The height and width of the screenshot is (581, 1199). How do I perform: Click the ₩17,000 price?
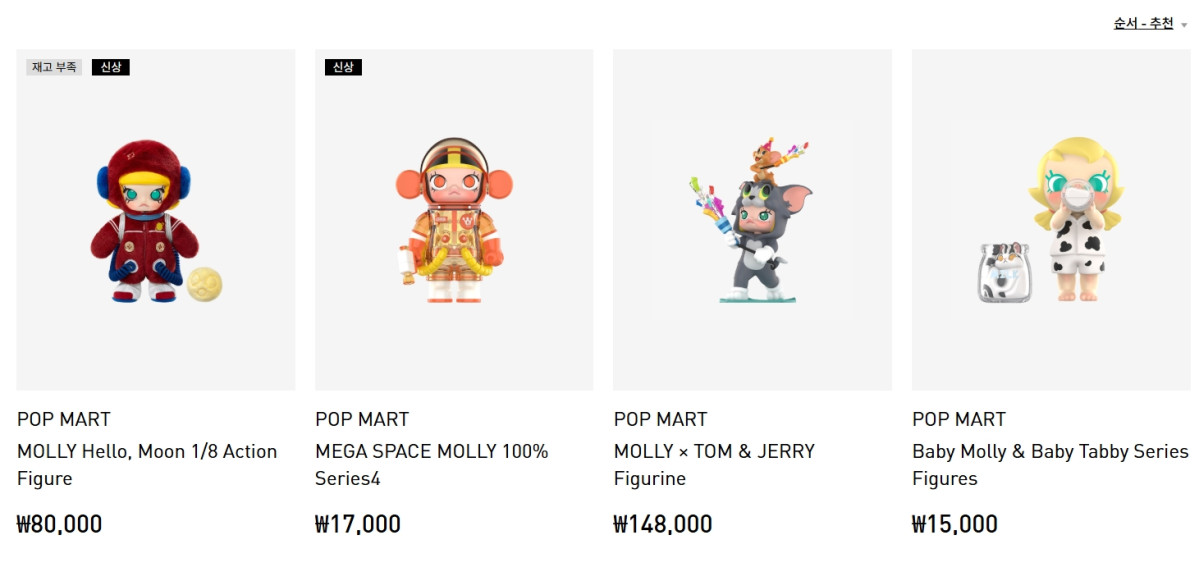click(x=358, y=524)
